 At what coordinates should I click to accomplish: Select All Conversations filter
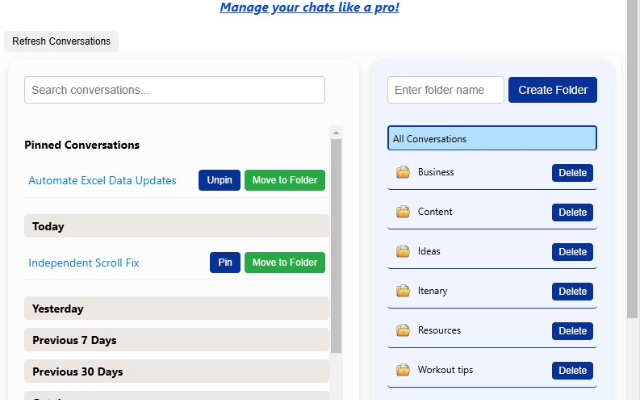[492, 138]
